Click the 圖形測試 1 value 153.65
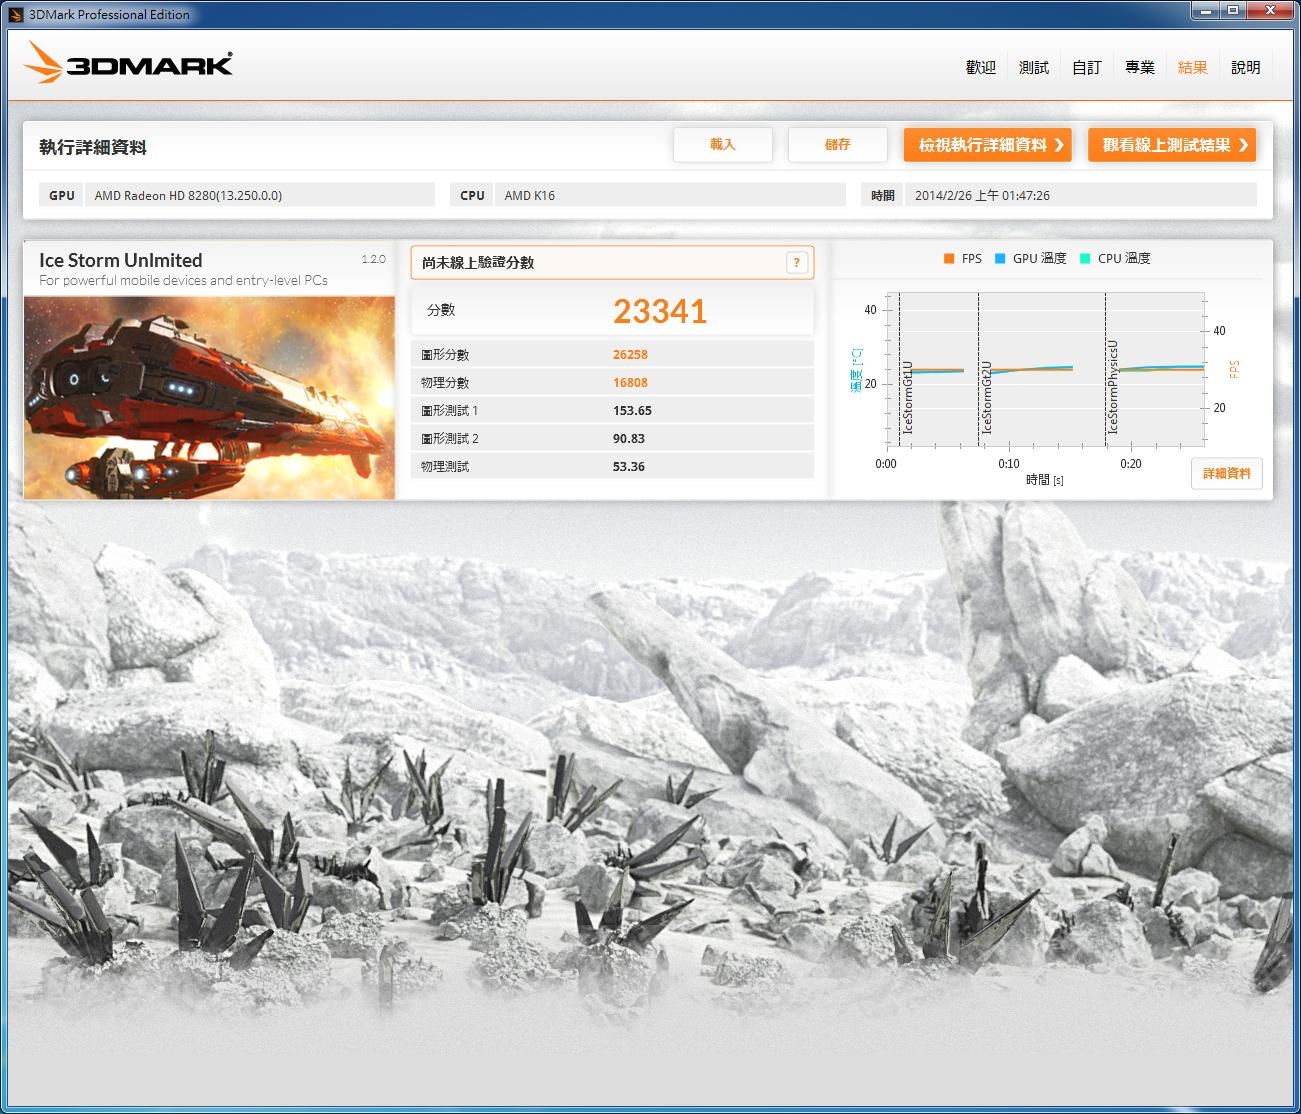This screenshot has width=1301, height=1114. click(632, 411)
